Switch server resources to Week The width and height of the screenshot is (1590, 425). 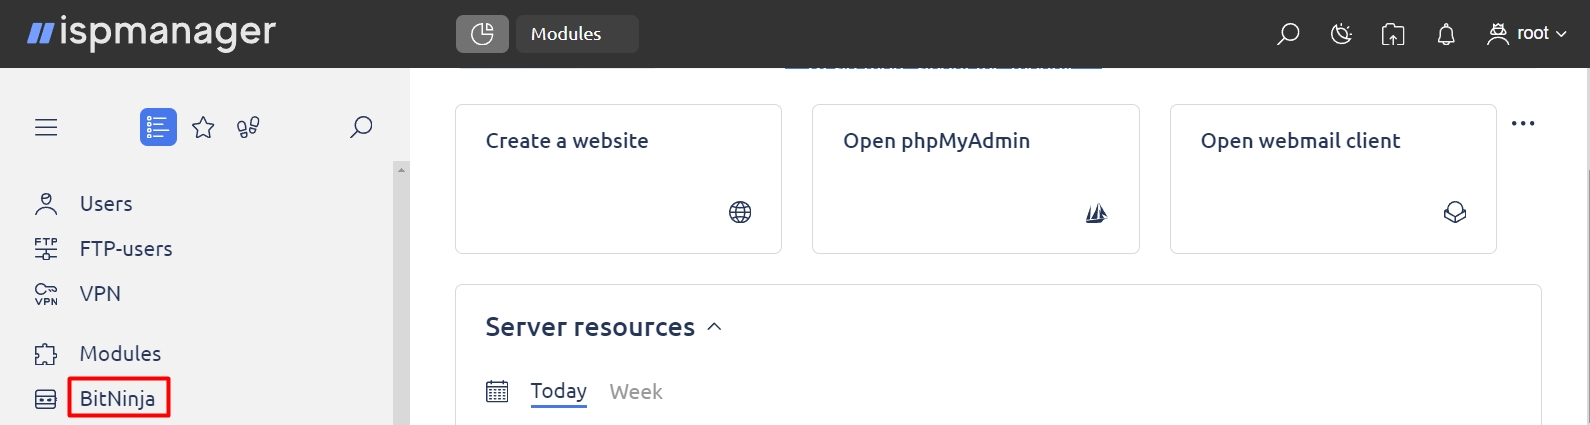(636, 392)
